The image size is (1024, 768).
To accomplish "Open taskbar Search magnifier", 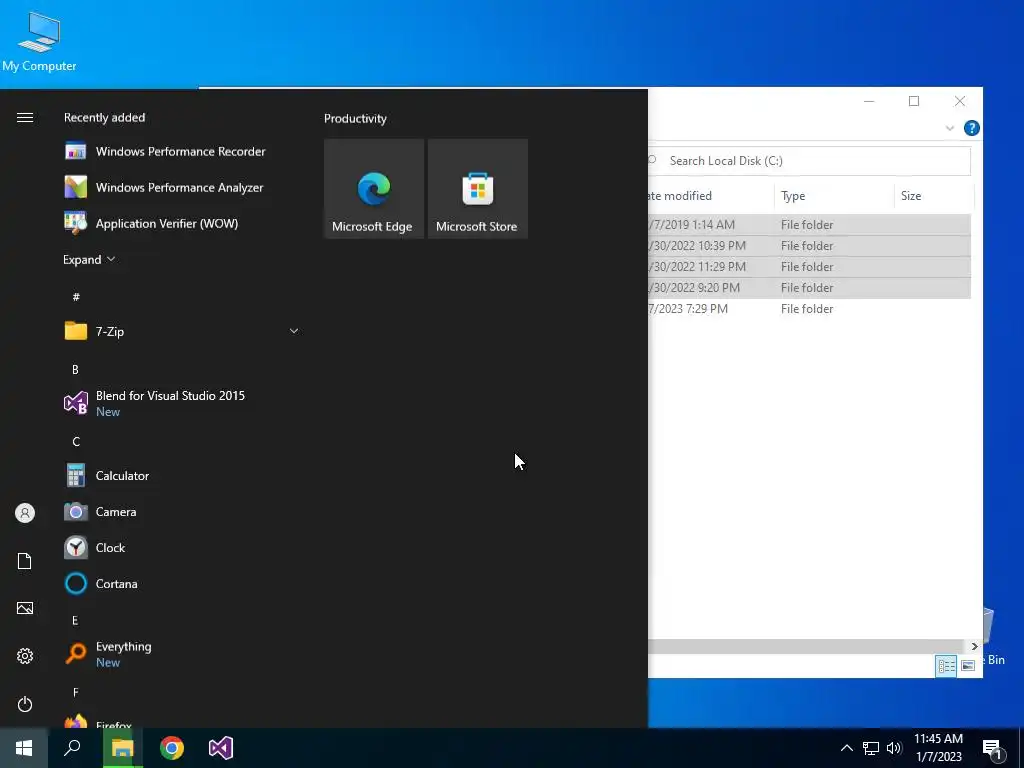I will pos(72,748).
